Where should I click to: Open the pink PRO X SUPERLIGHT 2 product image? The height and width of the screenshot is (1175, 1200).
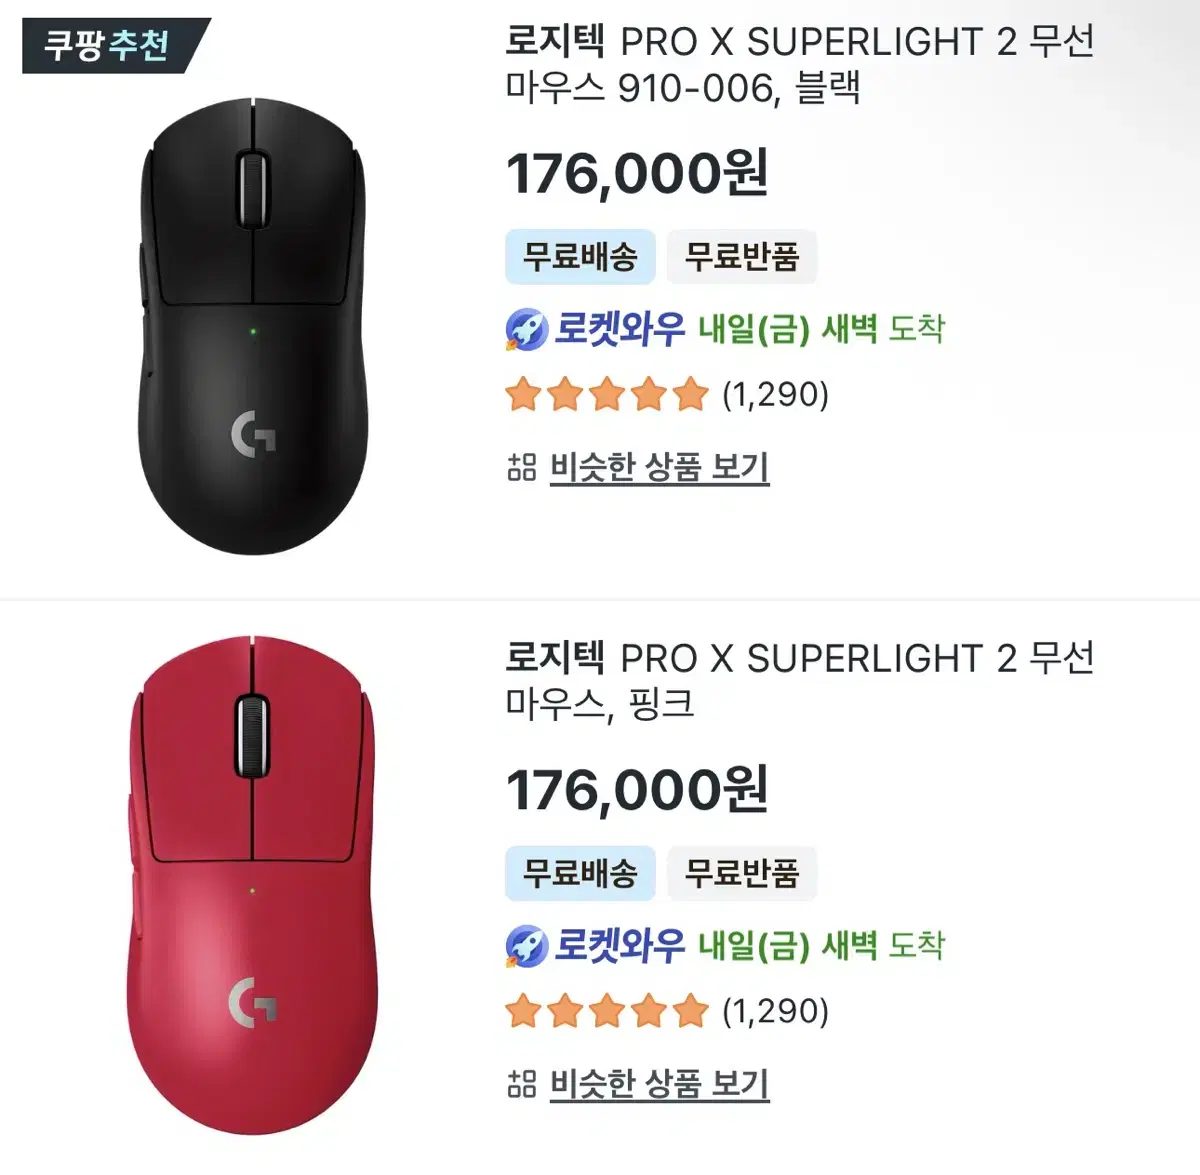(x=252, y=885)
